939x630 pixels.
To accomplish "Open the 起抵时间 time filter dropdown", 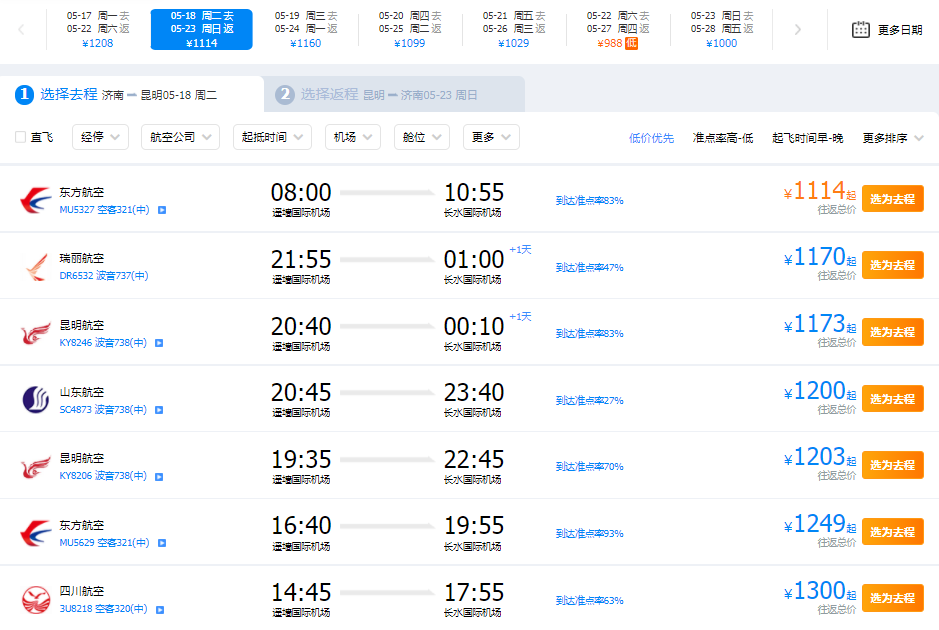I will coord(271,138).
